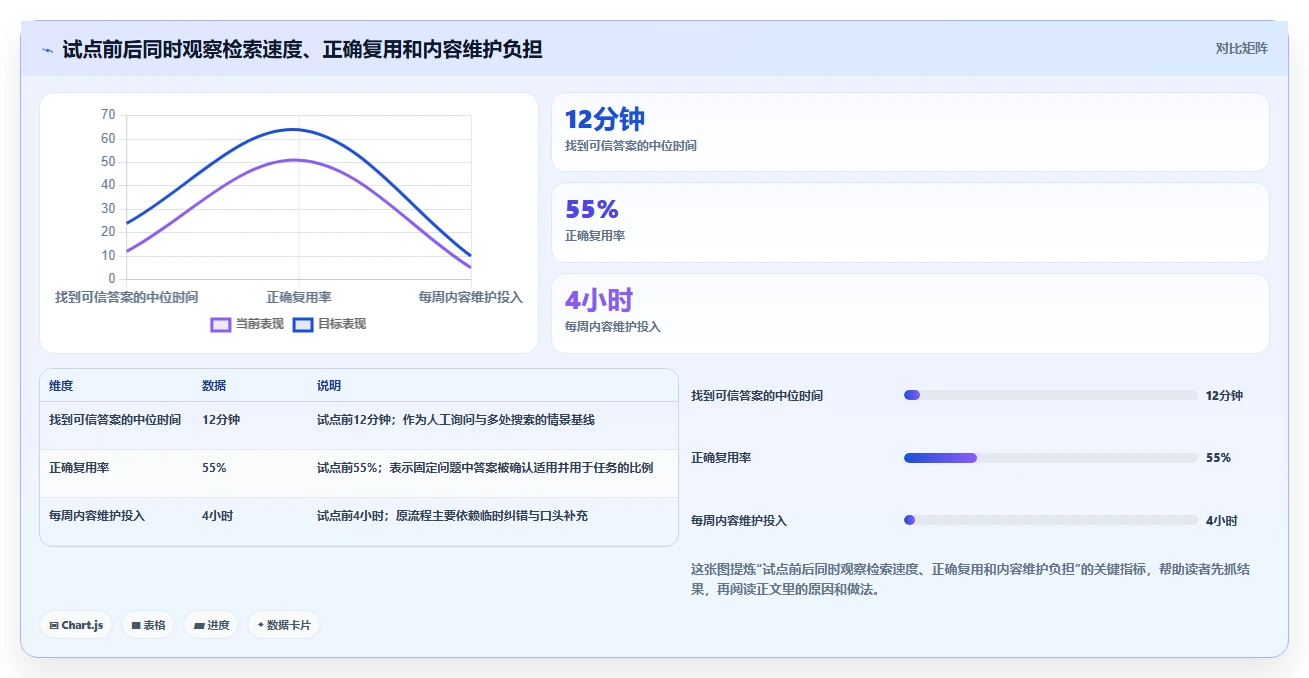Screen dimensions: 1309x678
Task: Click the 55% value in the table
Action: (x=214, y=468)
